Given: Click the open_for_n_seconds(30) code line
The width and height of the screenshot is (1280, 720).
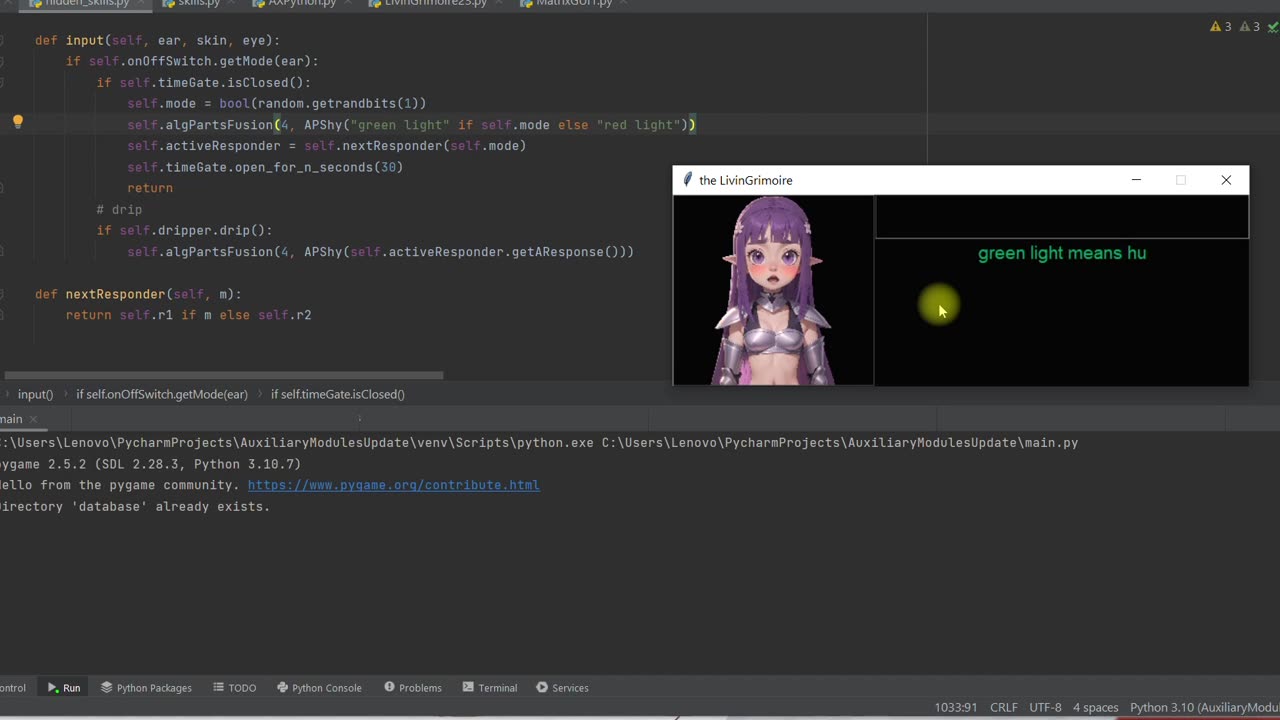Looking at the screenshot, I should [x=265, y=167].
